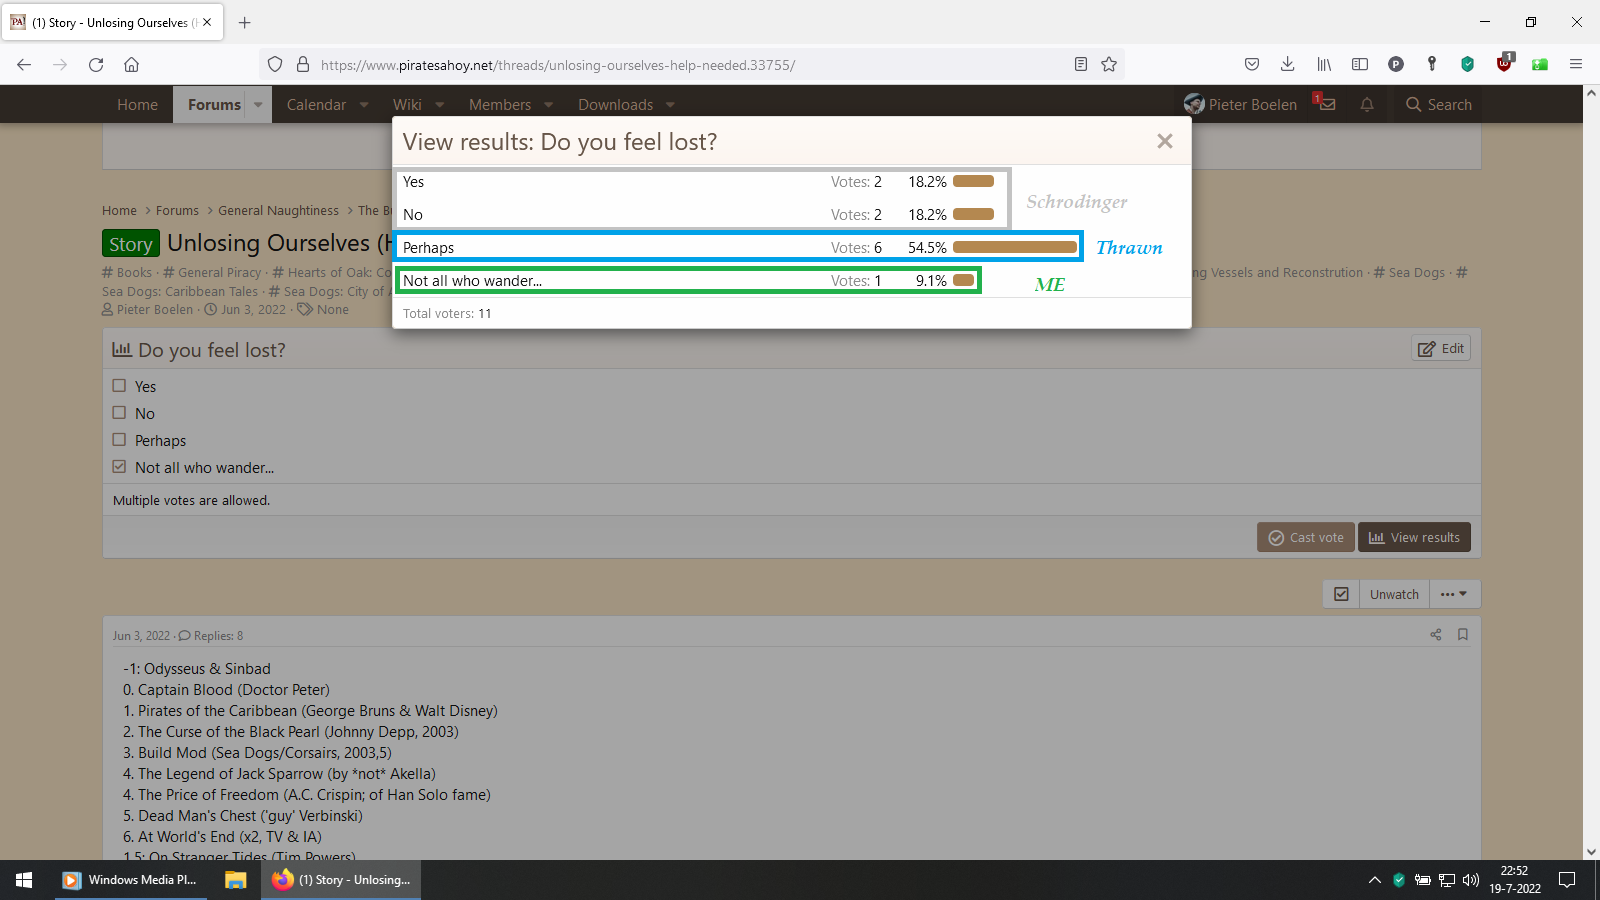
Task: Open Windows notification center icon
Action: (1568, 880)
